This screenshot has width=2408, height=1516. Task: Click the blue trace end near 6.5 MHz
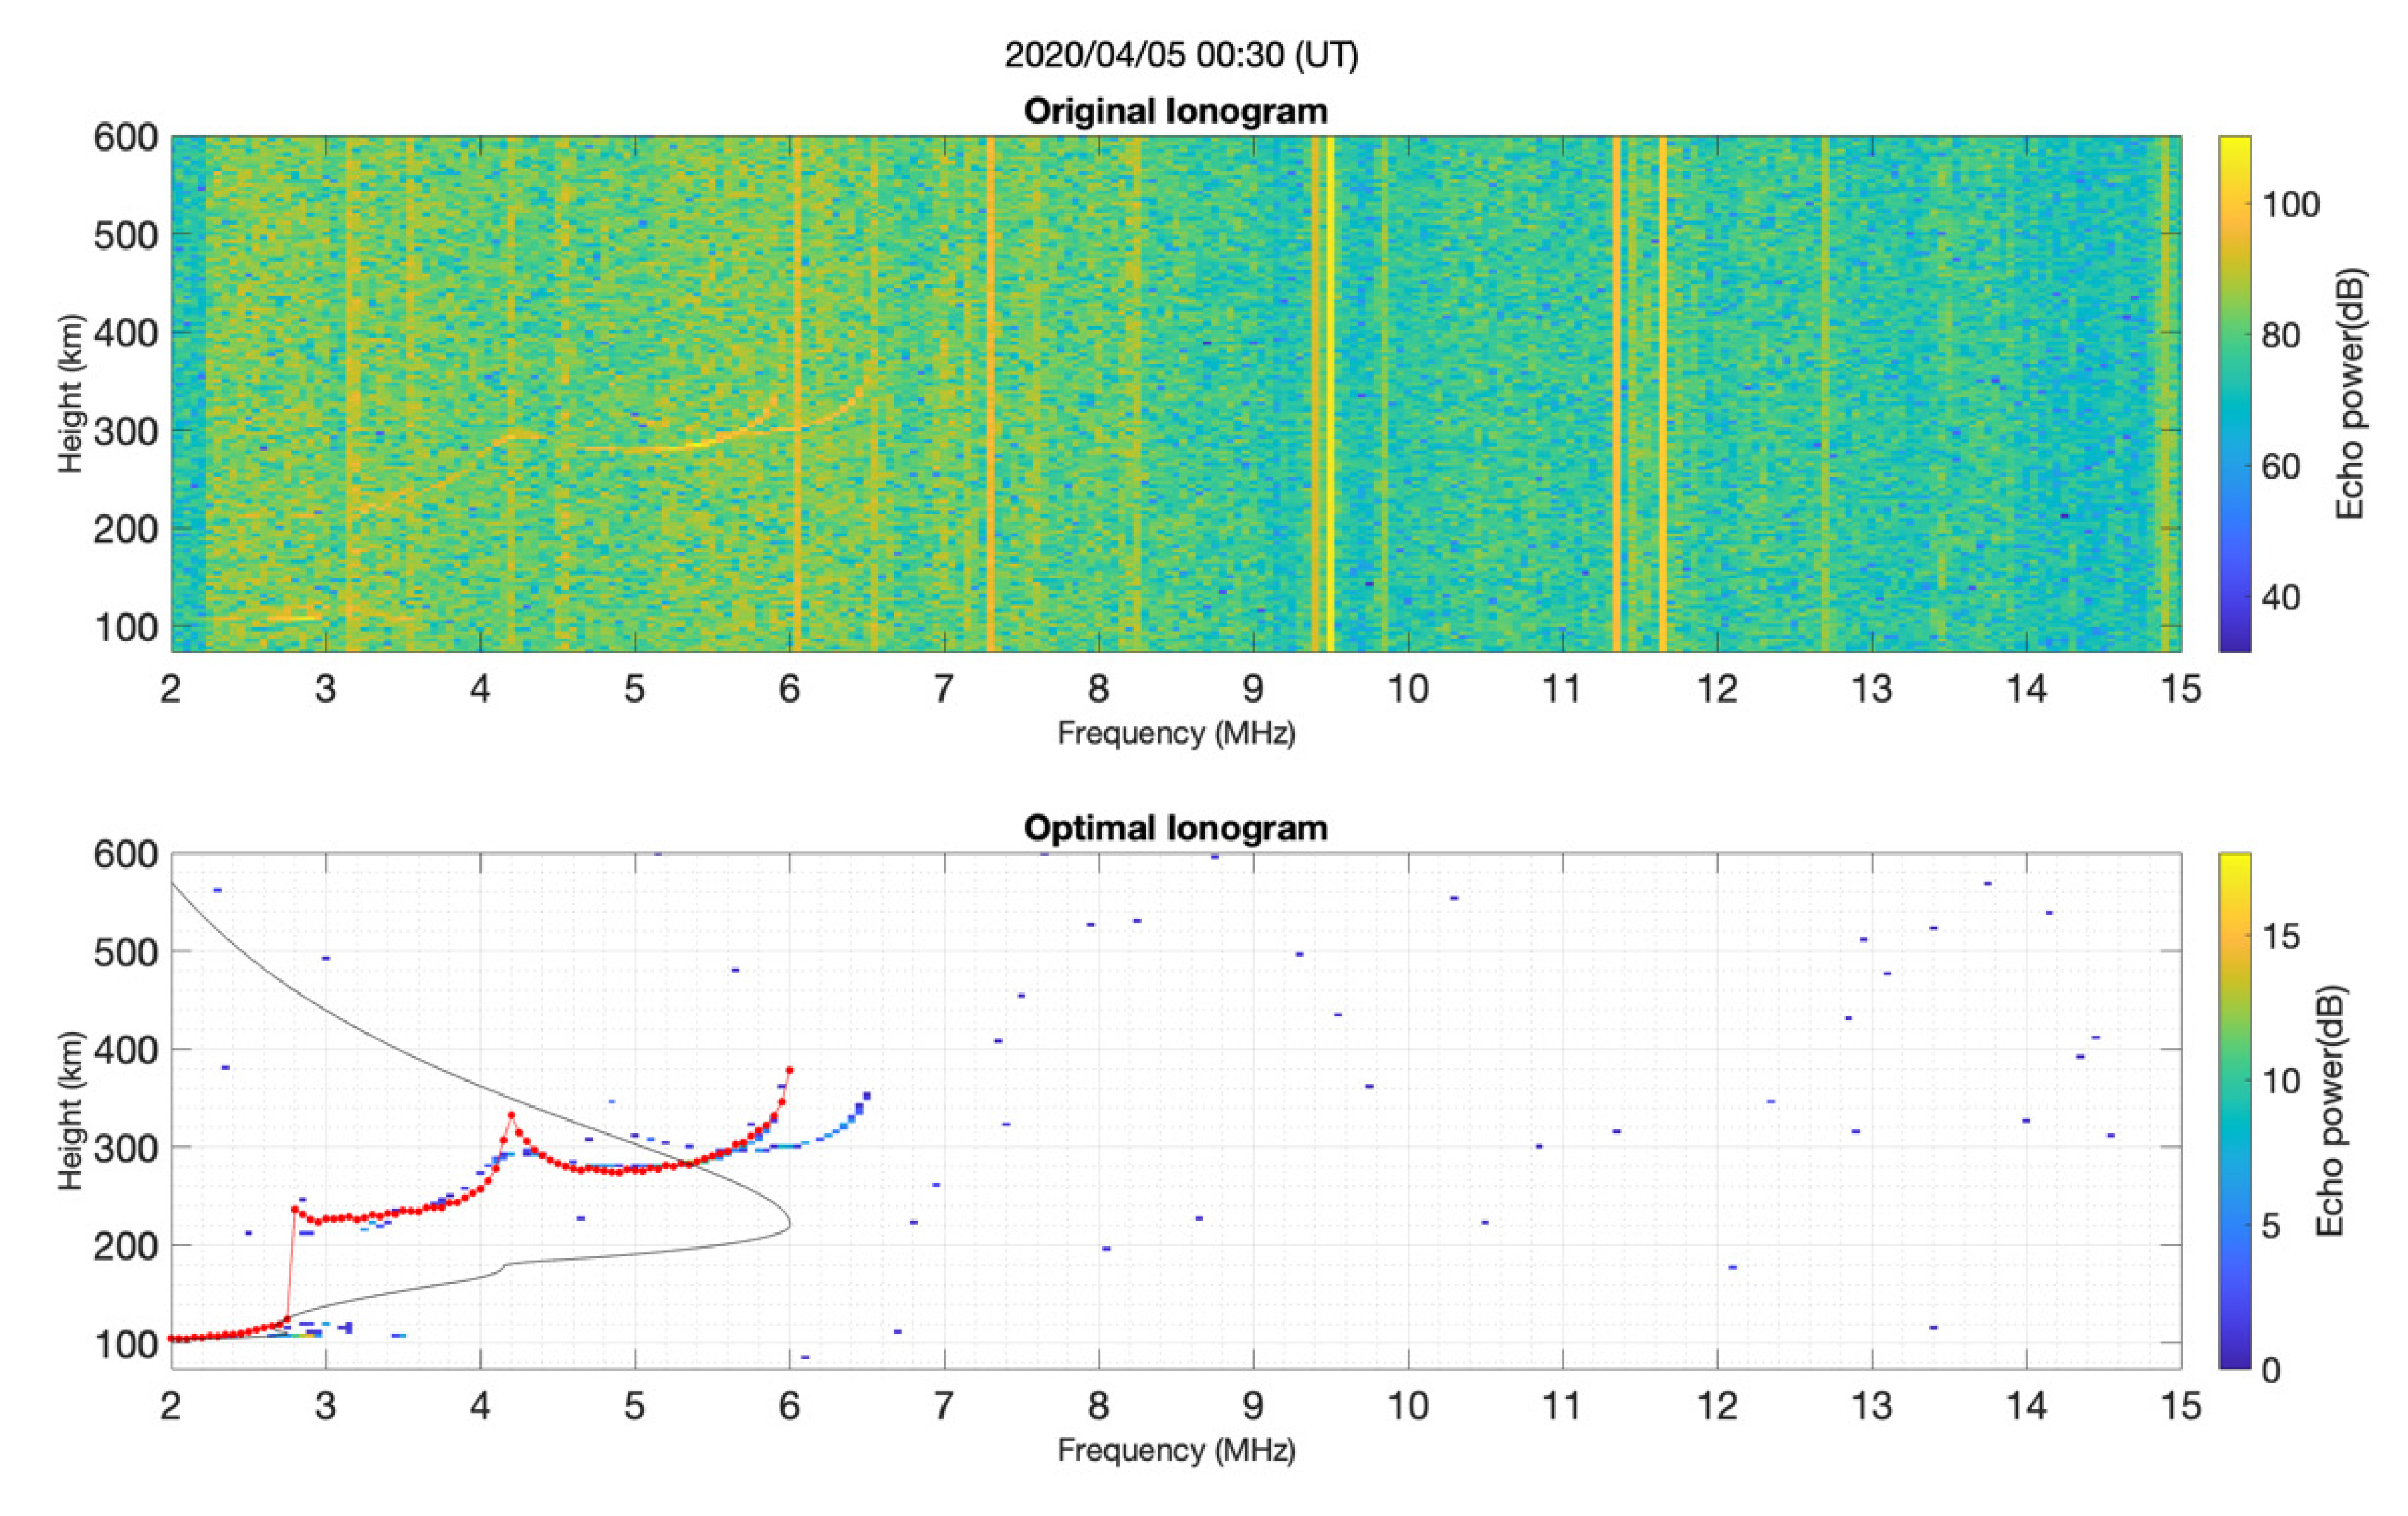coord(866,1096)
